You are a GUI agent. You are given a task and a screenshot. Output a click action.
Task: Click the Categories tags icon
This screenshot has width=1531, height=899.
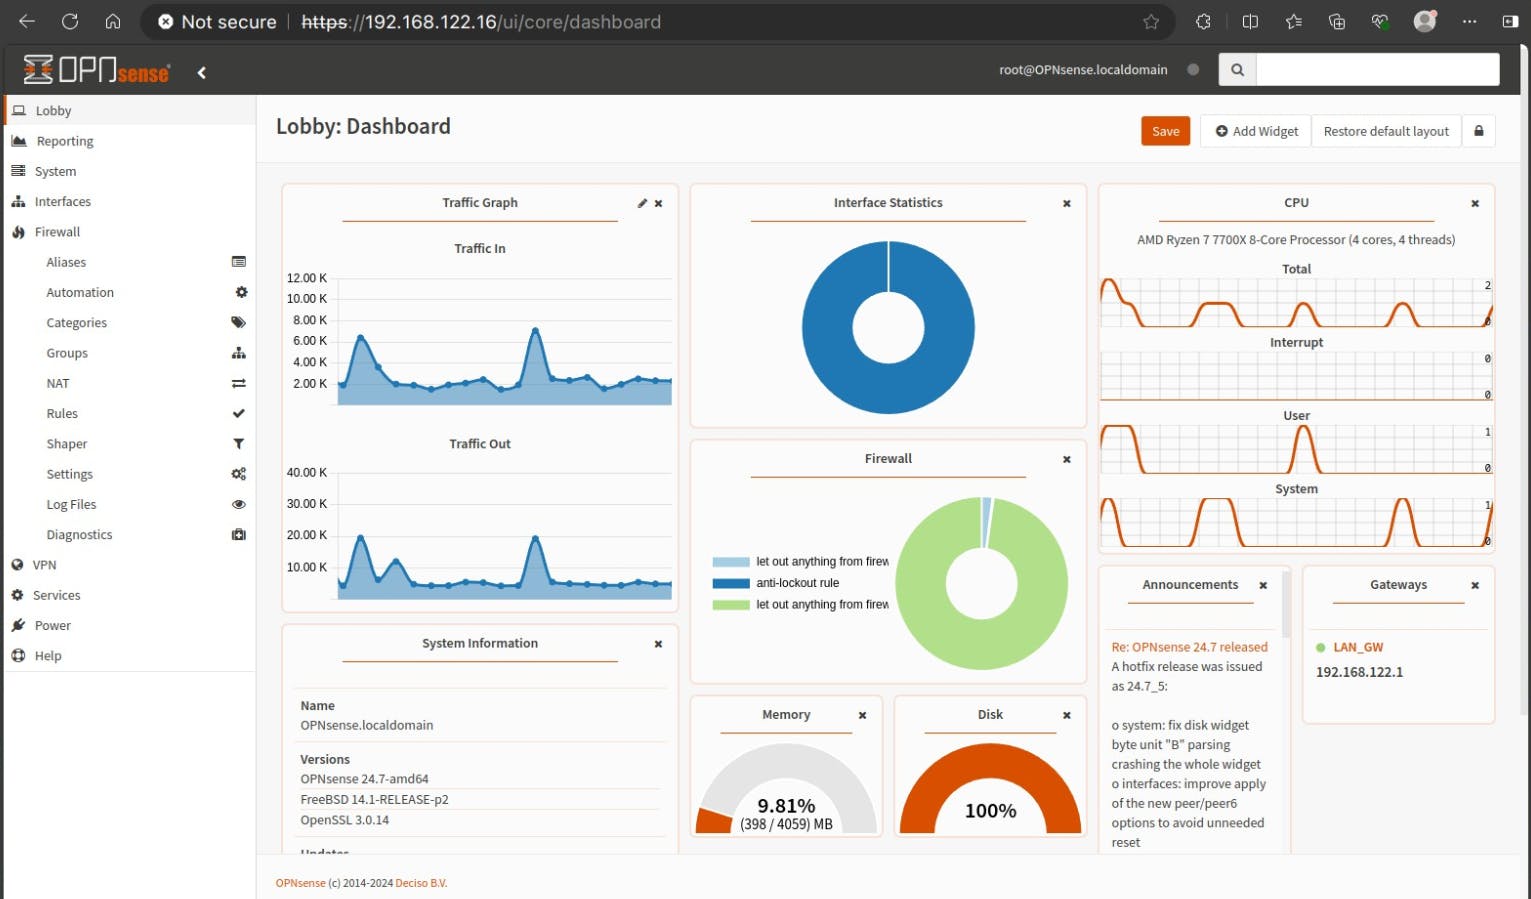pos(238,322)
